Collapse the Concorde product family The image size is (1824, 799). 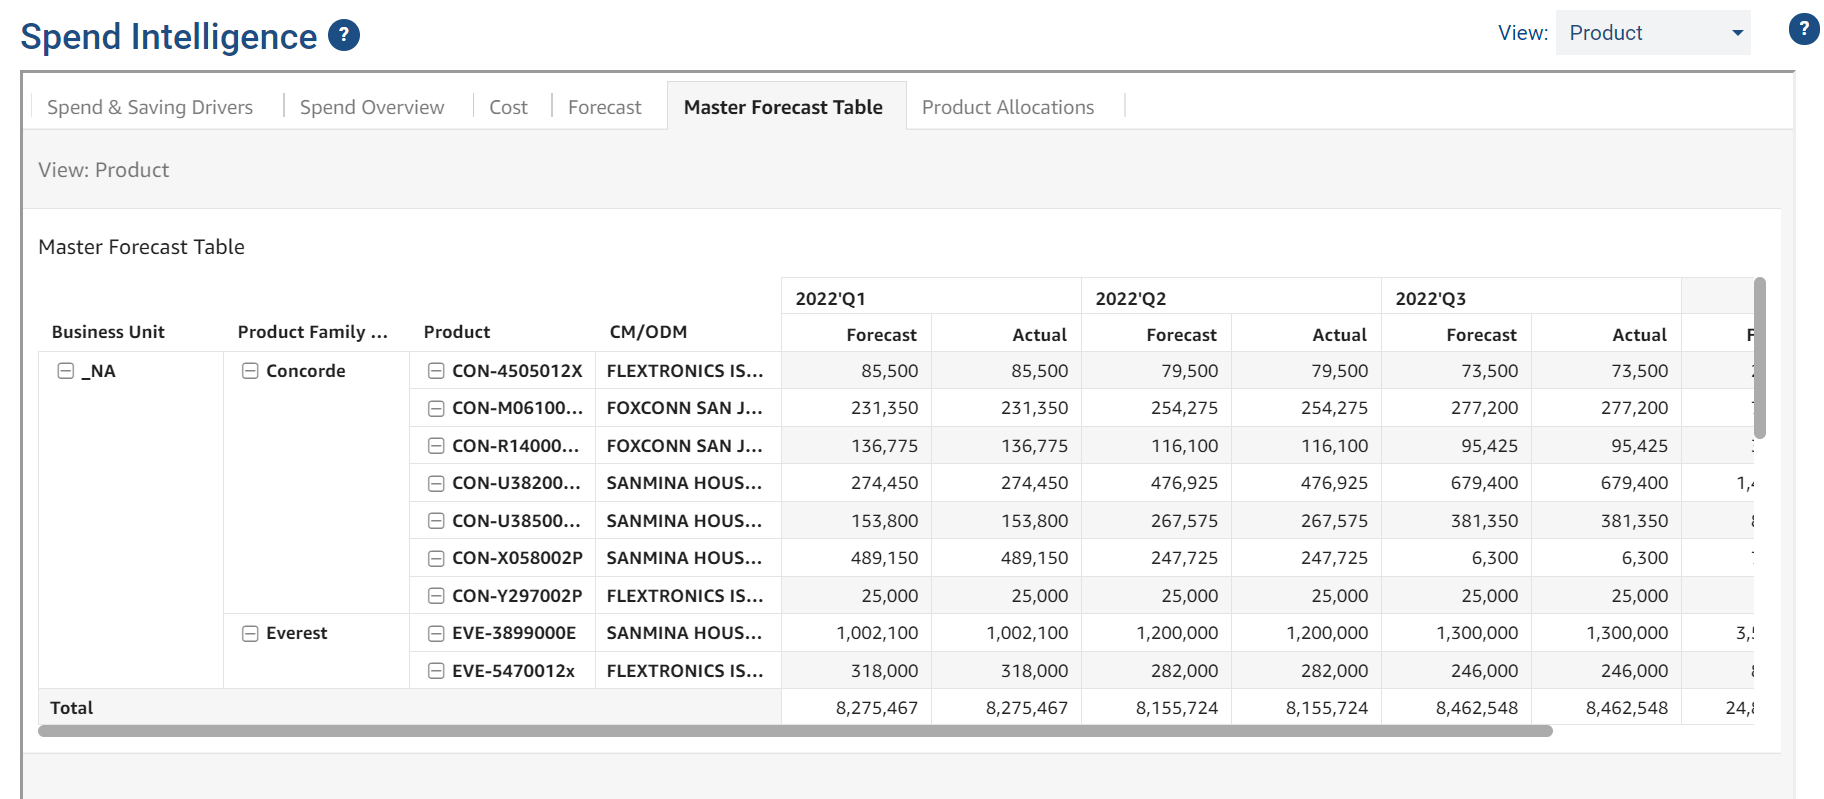(250, 371)
